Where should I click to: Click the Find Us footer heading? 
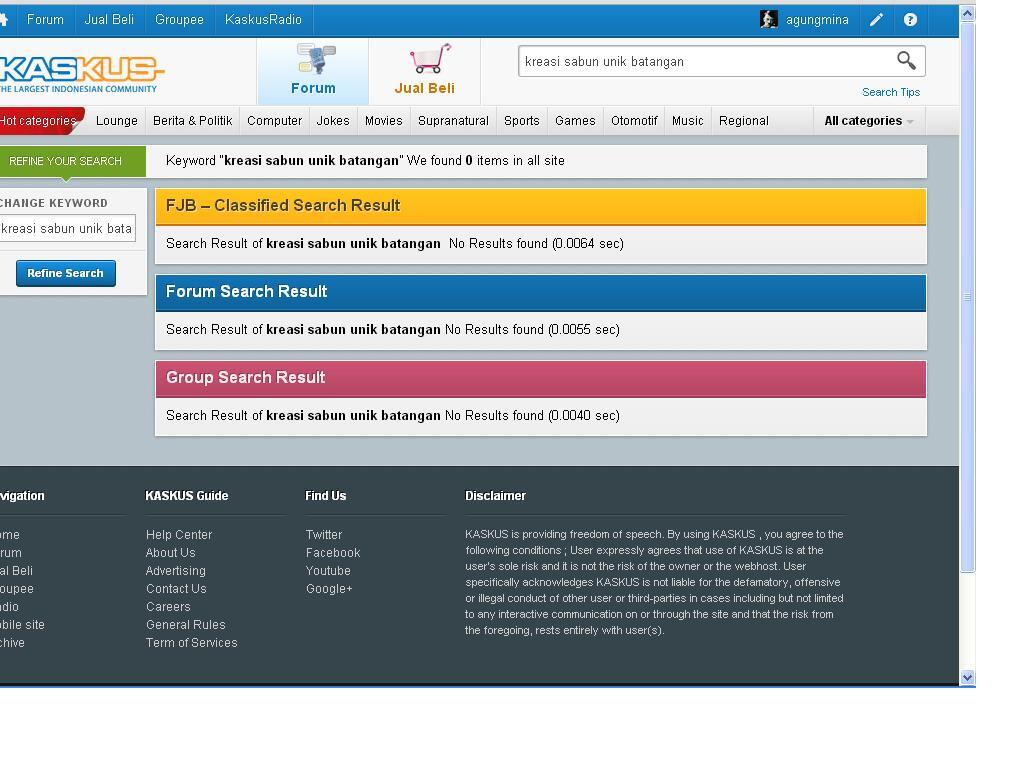(326, 496)
